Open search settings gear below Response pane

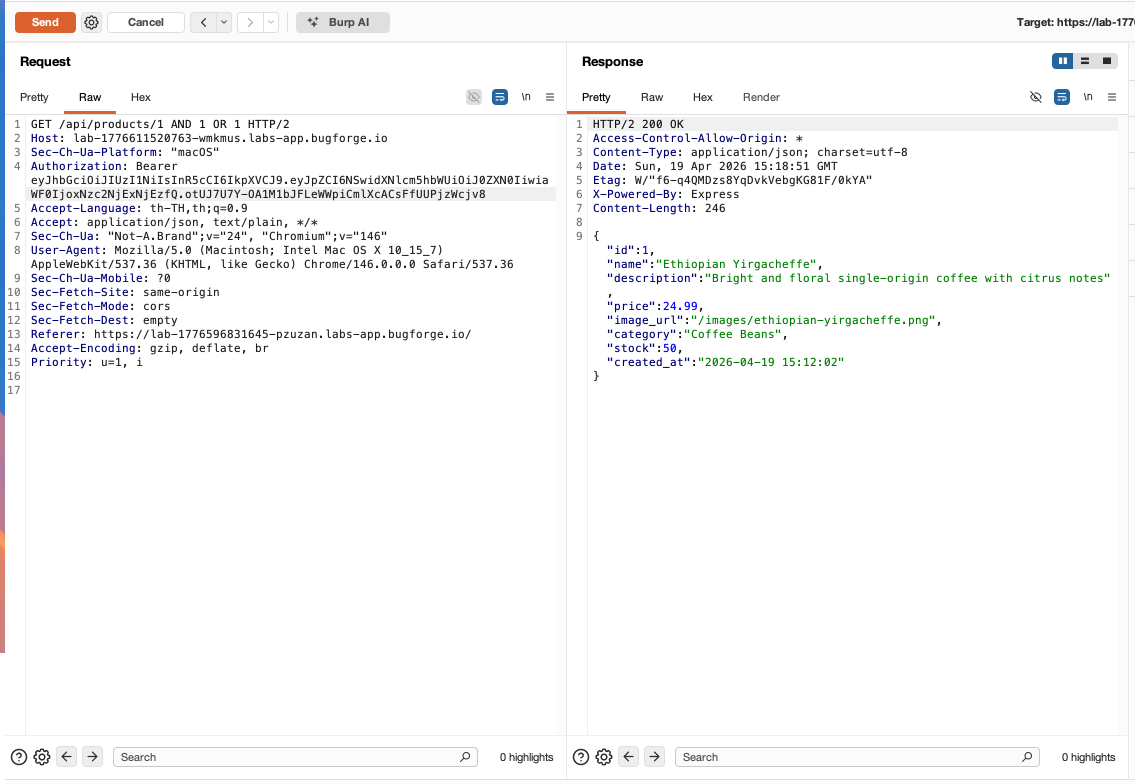(604, 757)
